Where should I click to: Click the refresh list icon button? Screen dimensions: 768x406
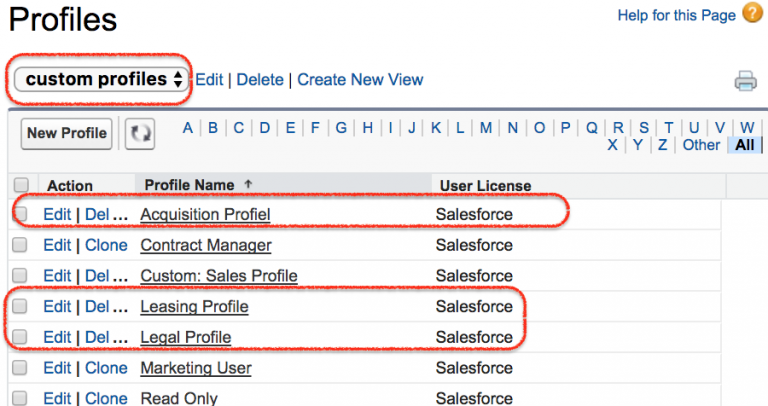pyautogui.click(x=138, y=134)
